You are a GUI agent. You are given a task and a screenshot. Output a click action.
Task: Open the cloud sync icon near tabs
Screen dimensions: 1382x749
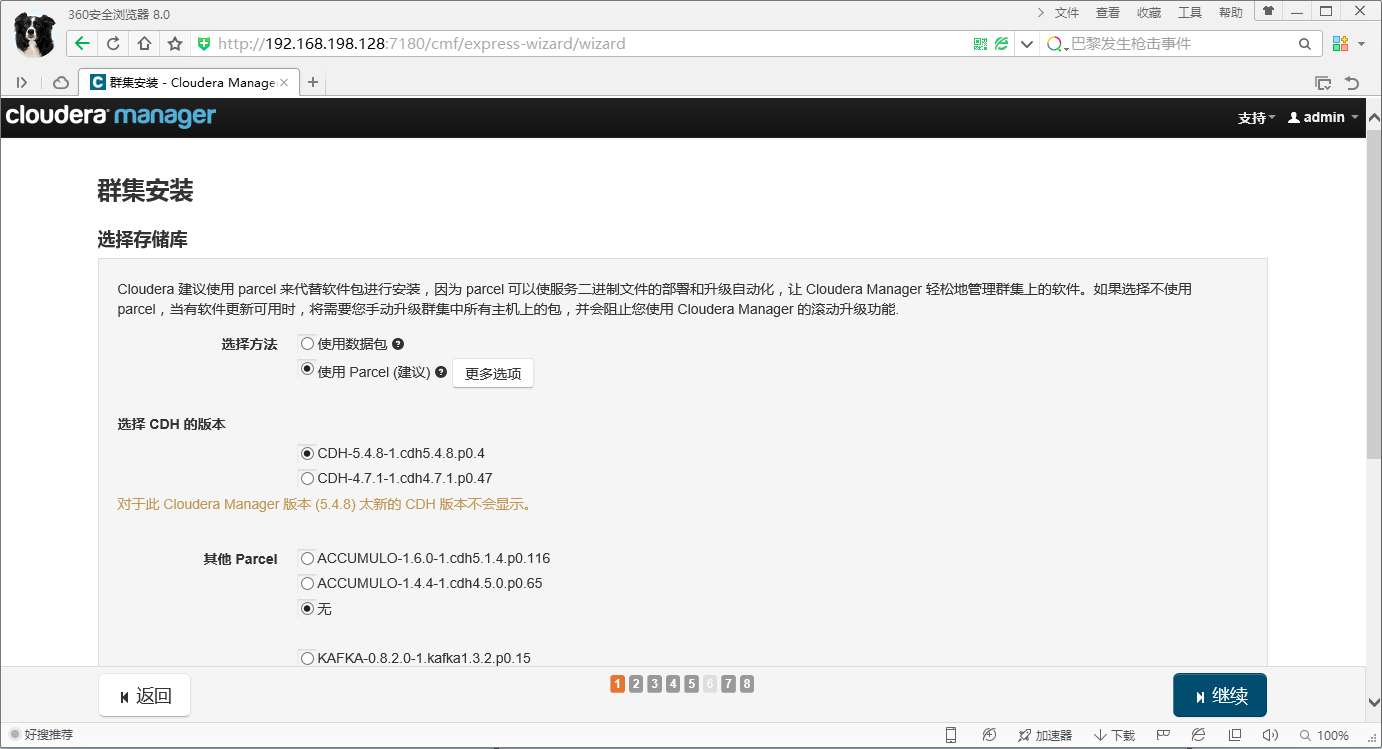[61, 83]
